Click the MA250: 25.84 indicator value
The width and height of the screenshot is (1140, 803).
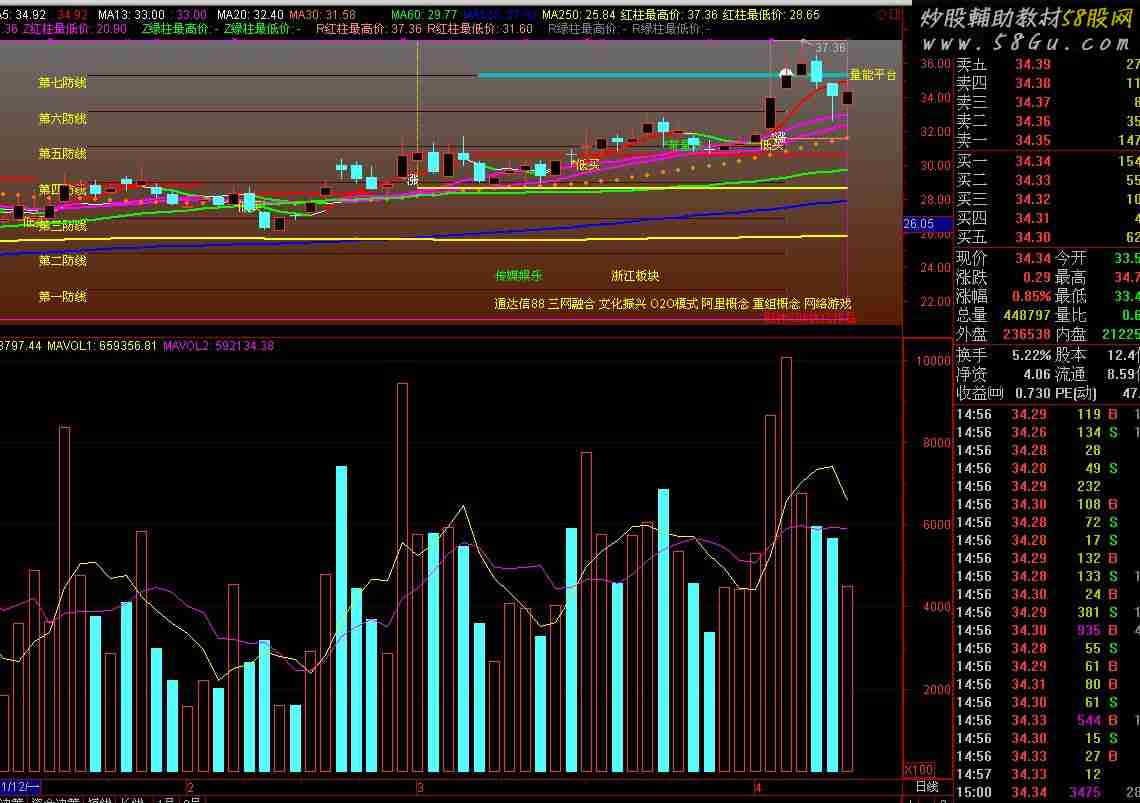pyautogui.click(x=579, y=15)
